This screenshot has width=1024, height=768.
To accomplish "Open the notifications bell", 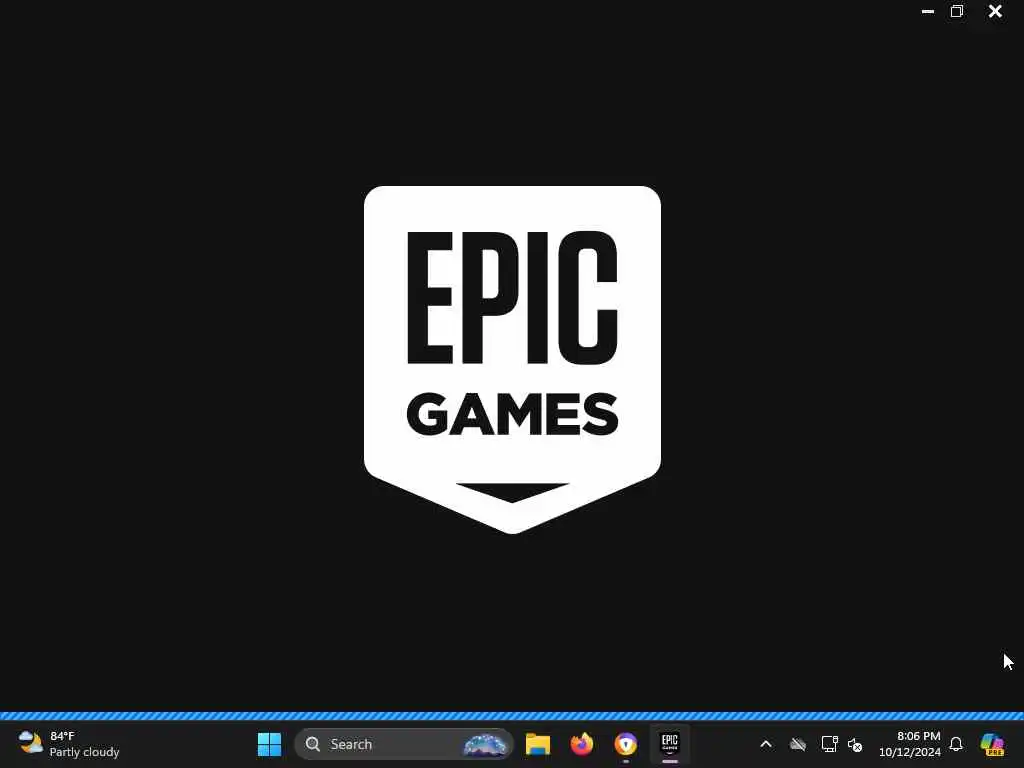I will point(956,744).
